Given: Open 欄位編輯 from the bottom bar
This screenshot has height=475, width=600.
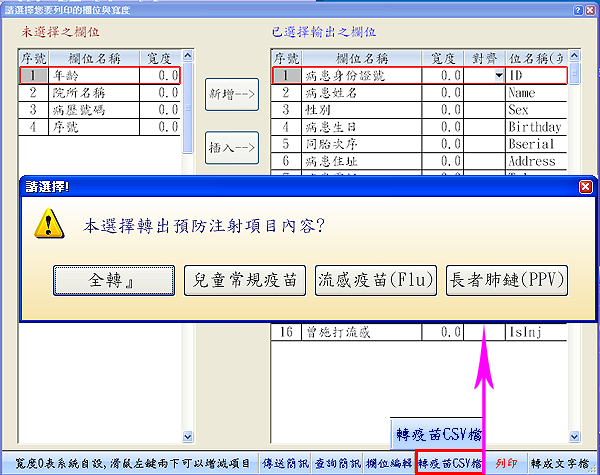Looking at the screenshot, I should tap(388, 464).
